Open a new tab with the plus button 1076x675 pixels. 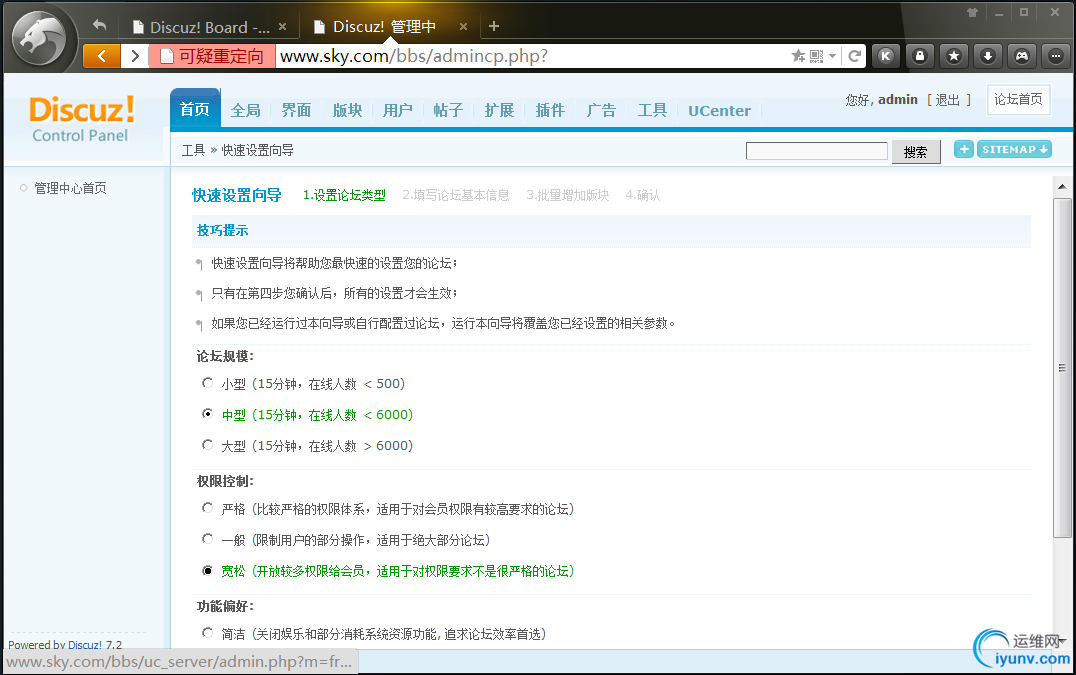(x=493, y=26)
